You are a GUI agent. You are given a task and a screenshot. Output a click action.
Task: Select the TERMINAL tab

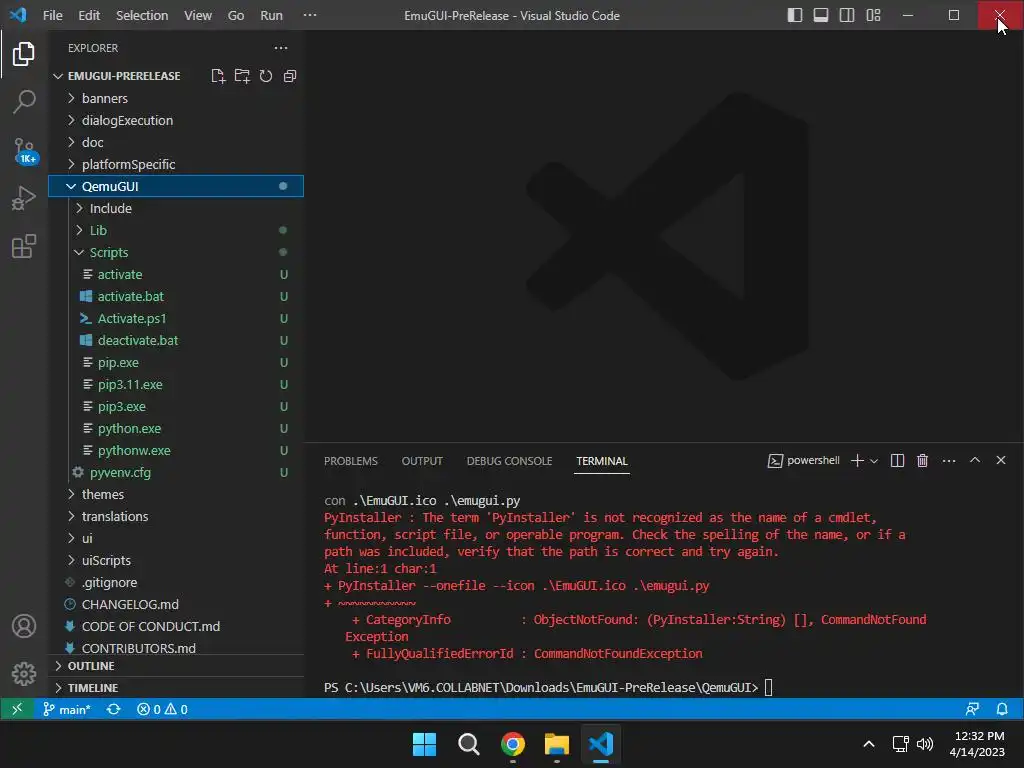[x=601, y=461]
